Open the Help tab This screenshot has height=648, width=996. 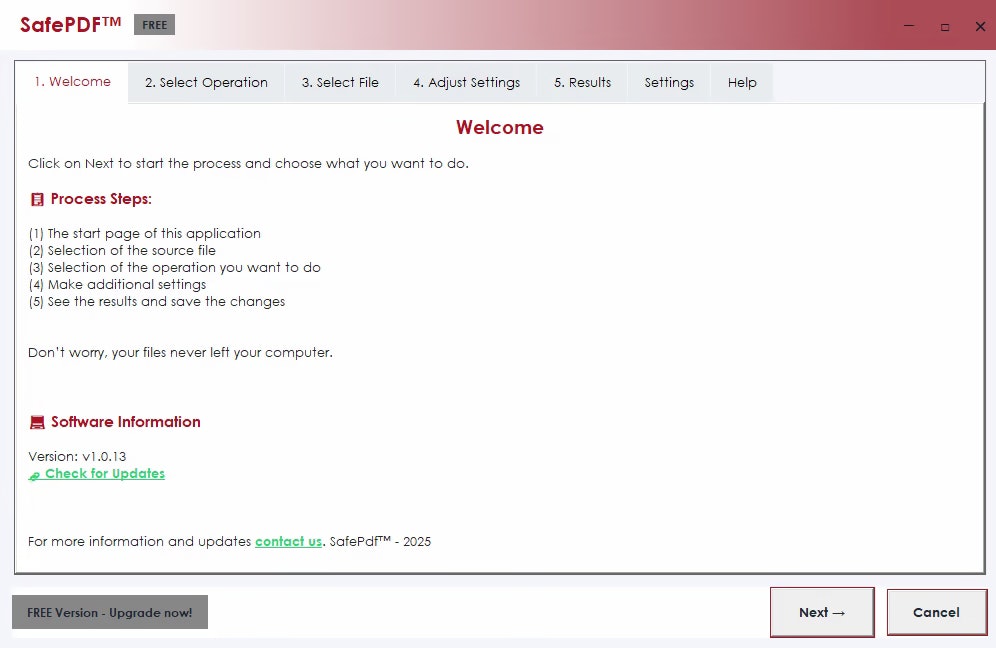(x=742, y=83)
